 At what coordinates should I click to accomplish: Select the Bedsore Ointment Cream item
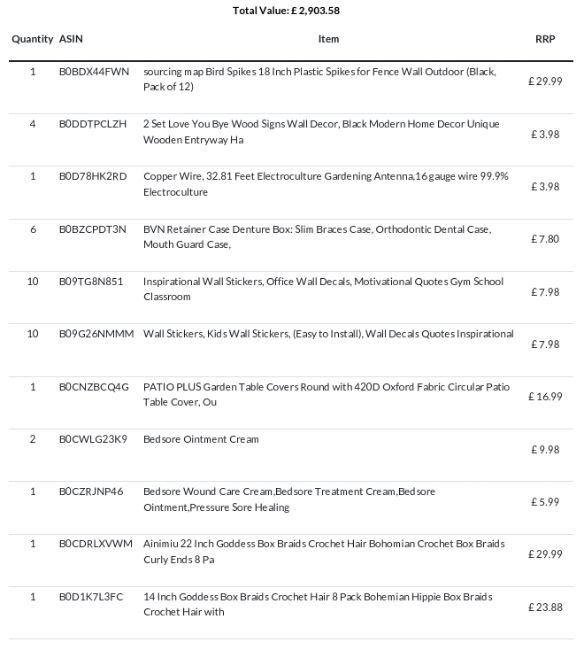201,439
